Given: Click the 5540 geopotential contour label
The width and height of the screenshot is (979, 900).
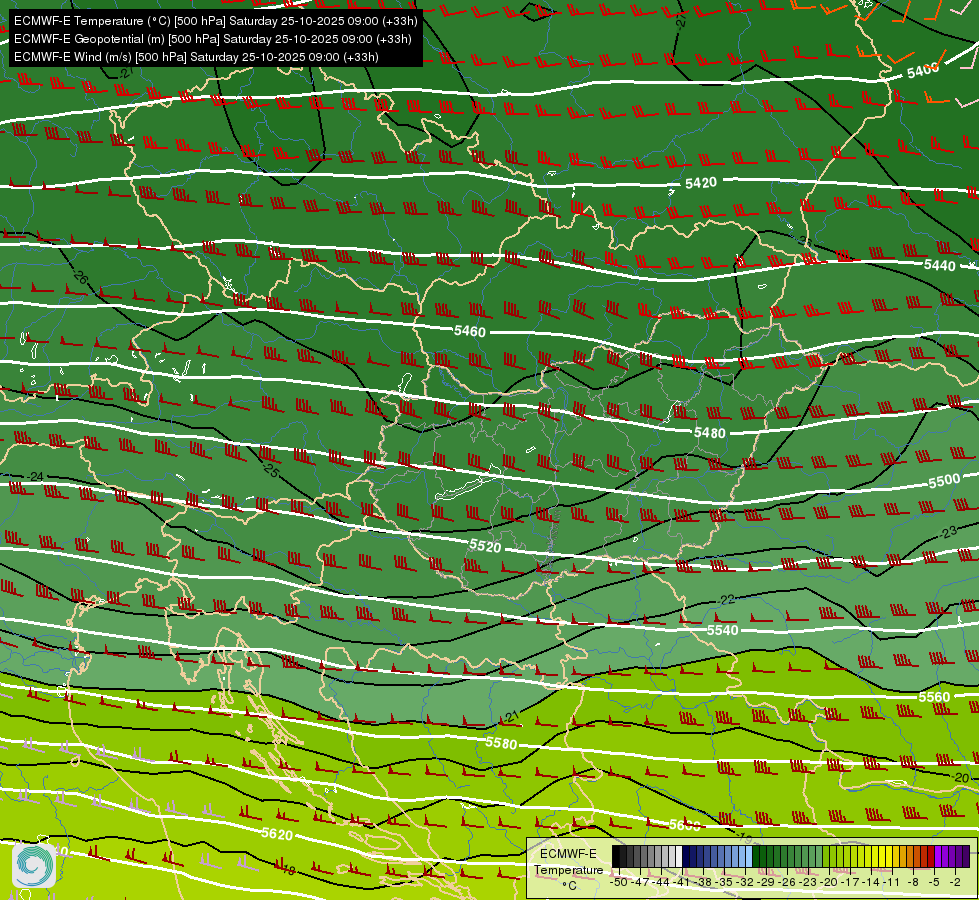Looking at the screenshot, I should (722, 630).
